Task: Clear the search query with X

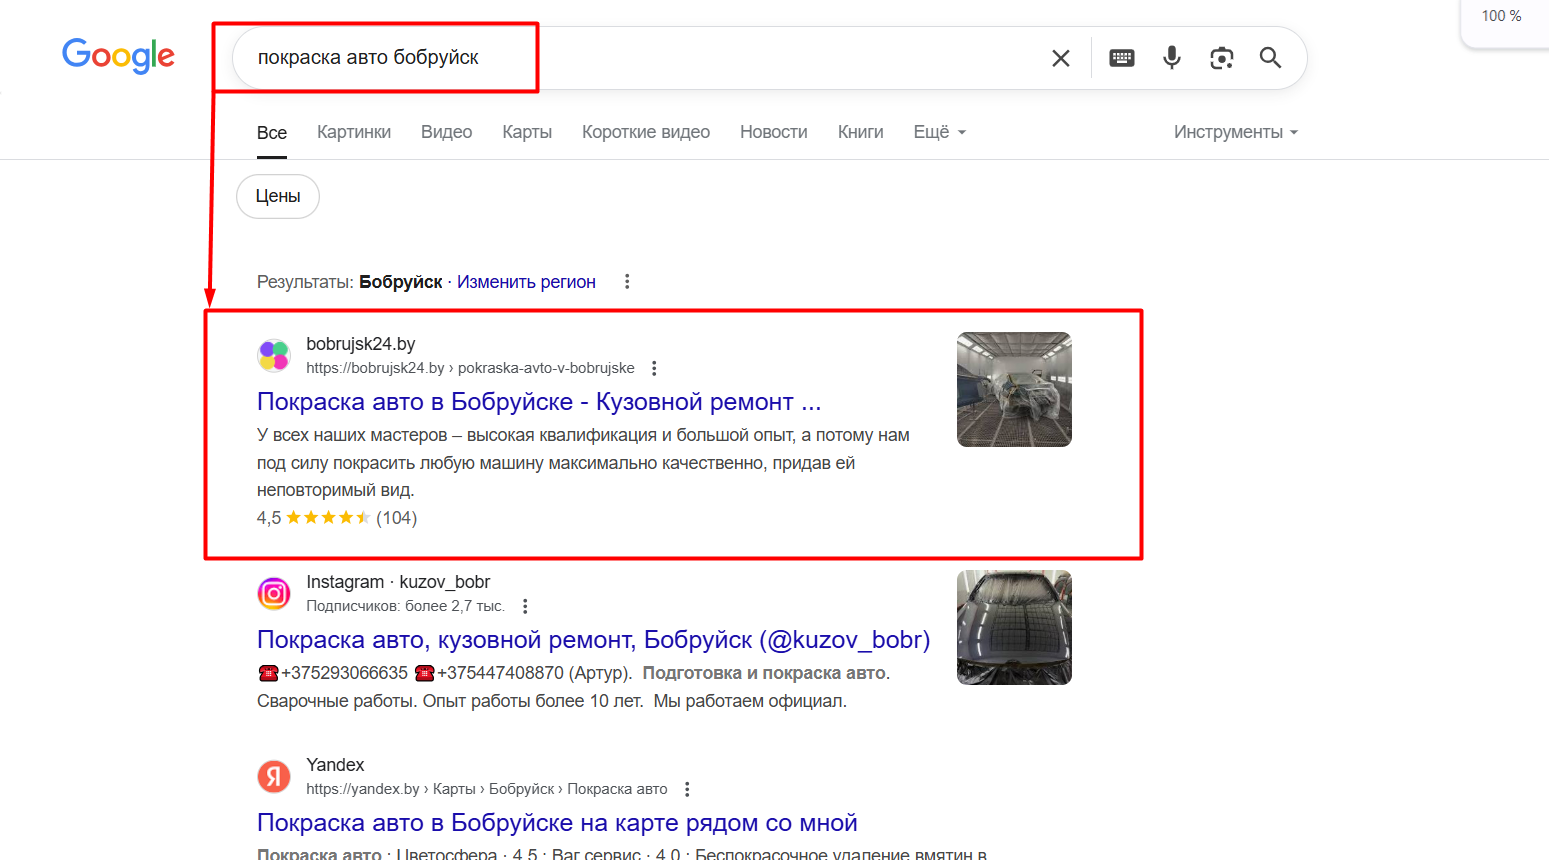Action: coord(1061,58)
